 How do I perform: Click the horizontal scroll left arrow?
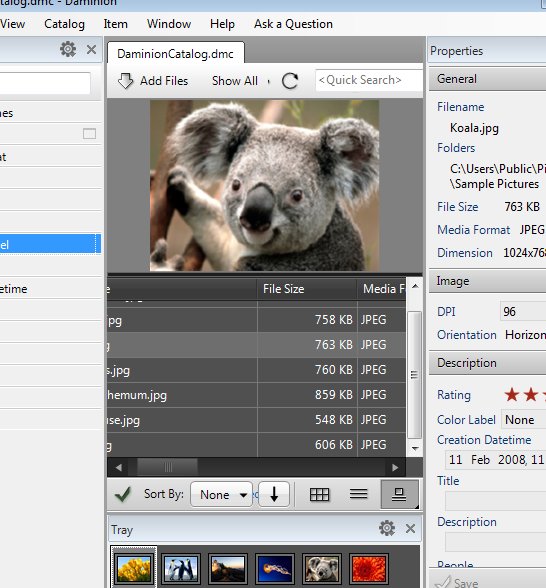click(x=119, y=468)
